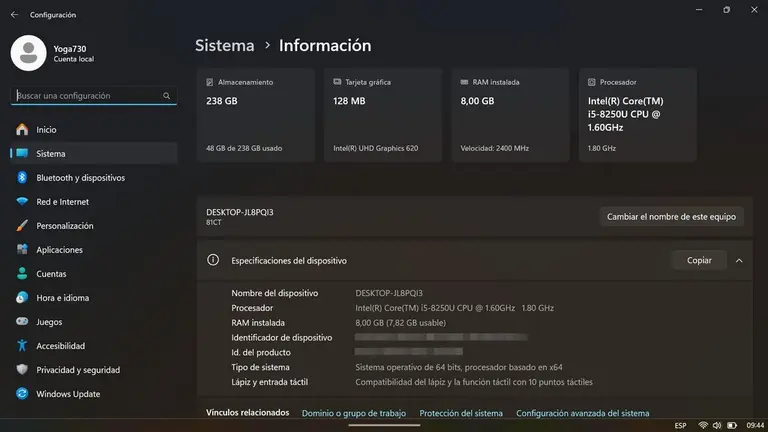Click the Red e Internet wifi icon
The image size is (768, 432).
pyautogui.click(x=22, y=201)
